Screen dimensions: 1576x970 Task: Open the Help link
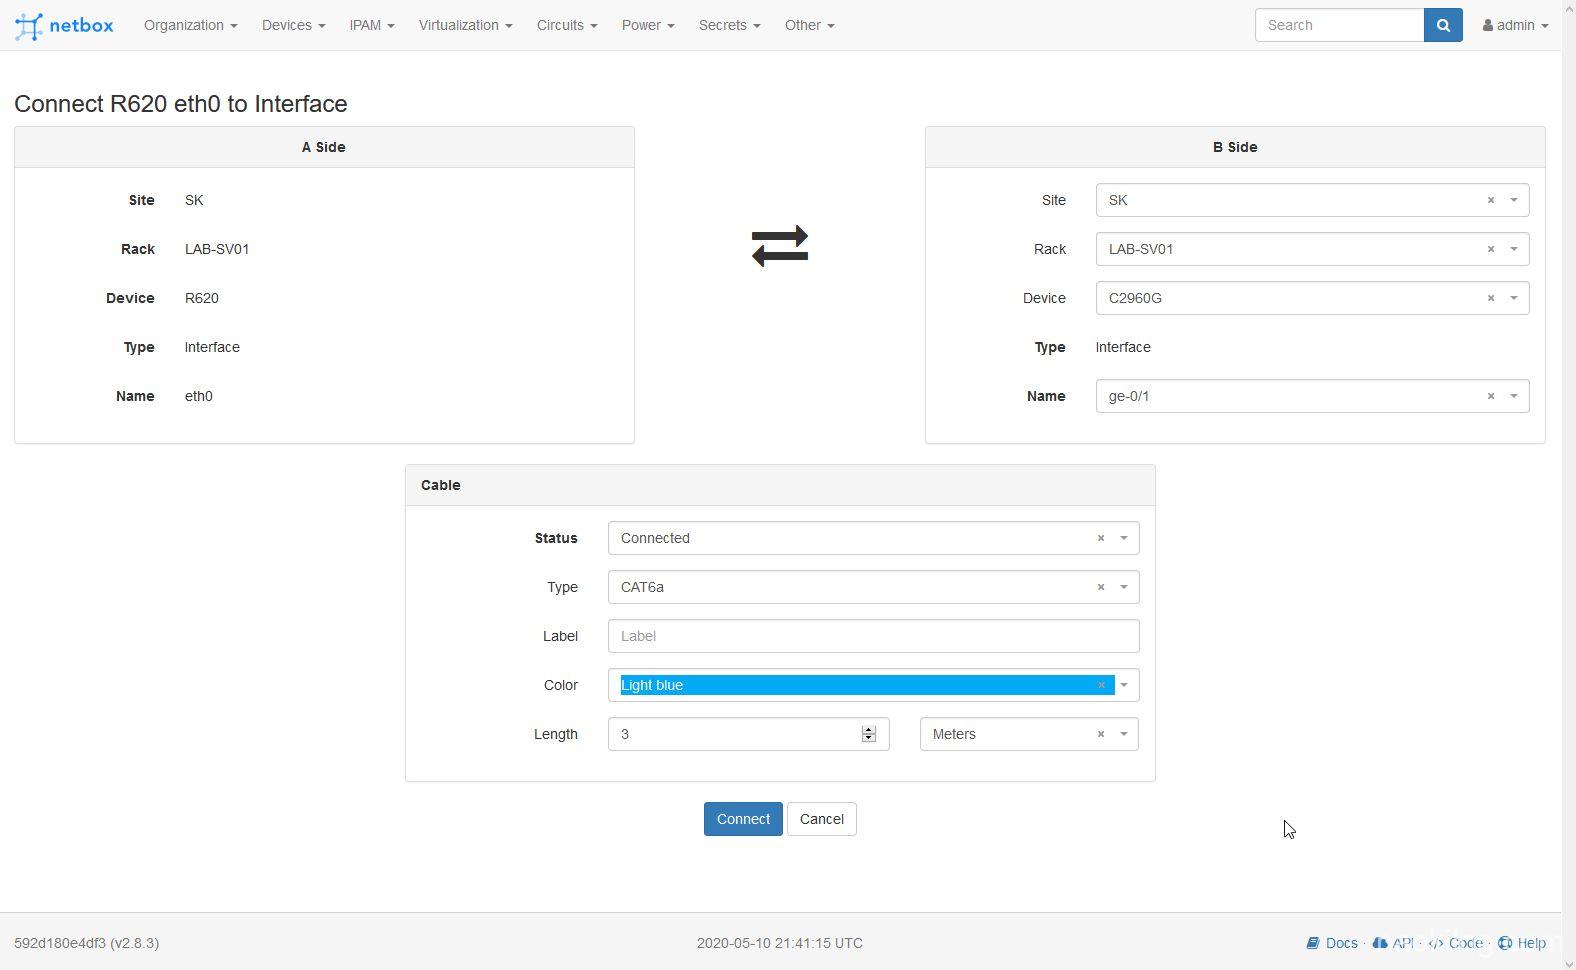1531,943
